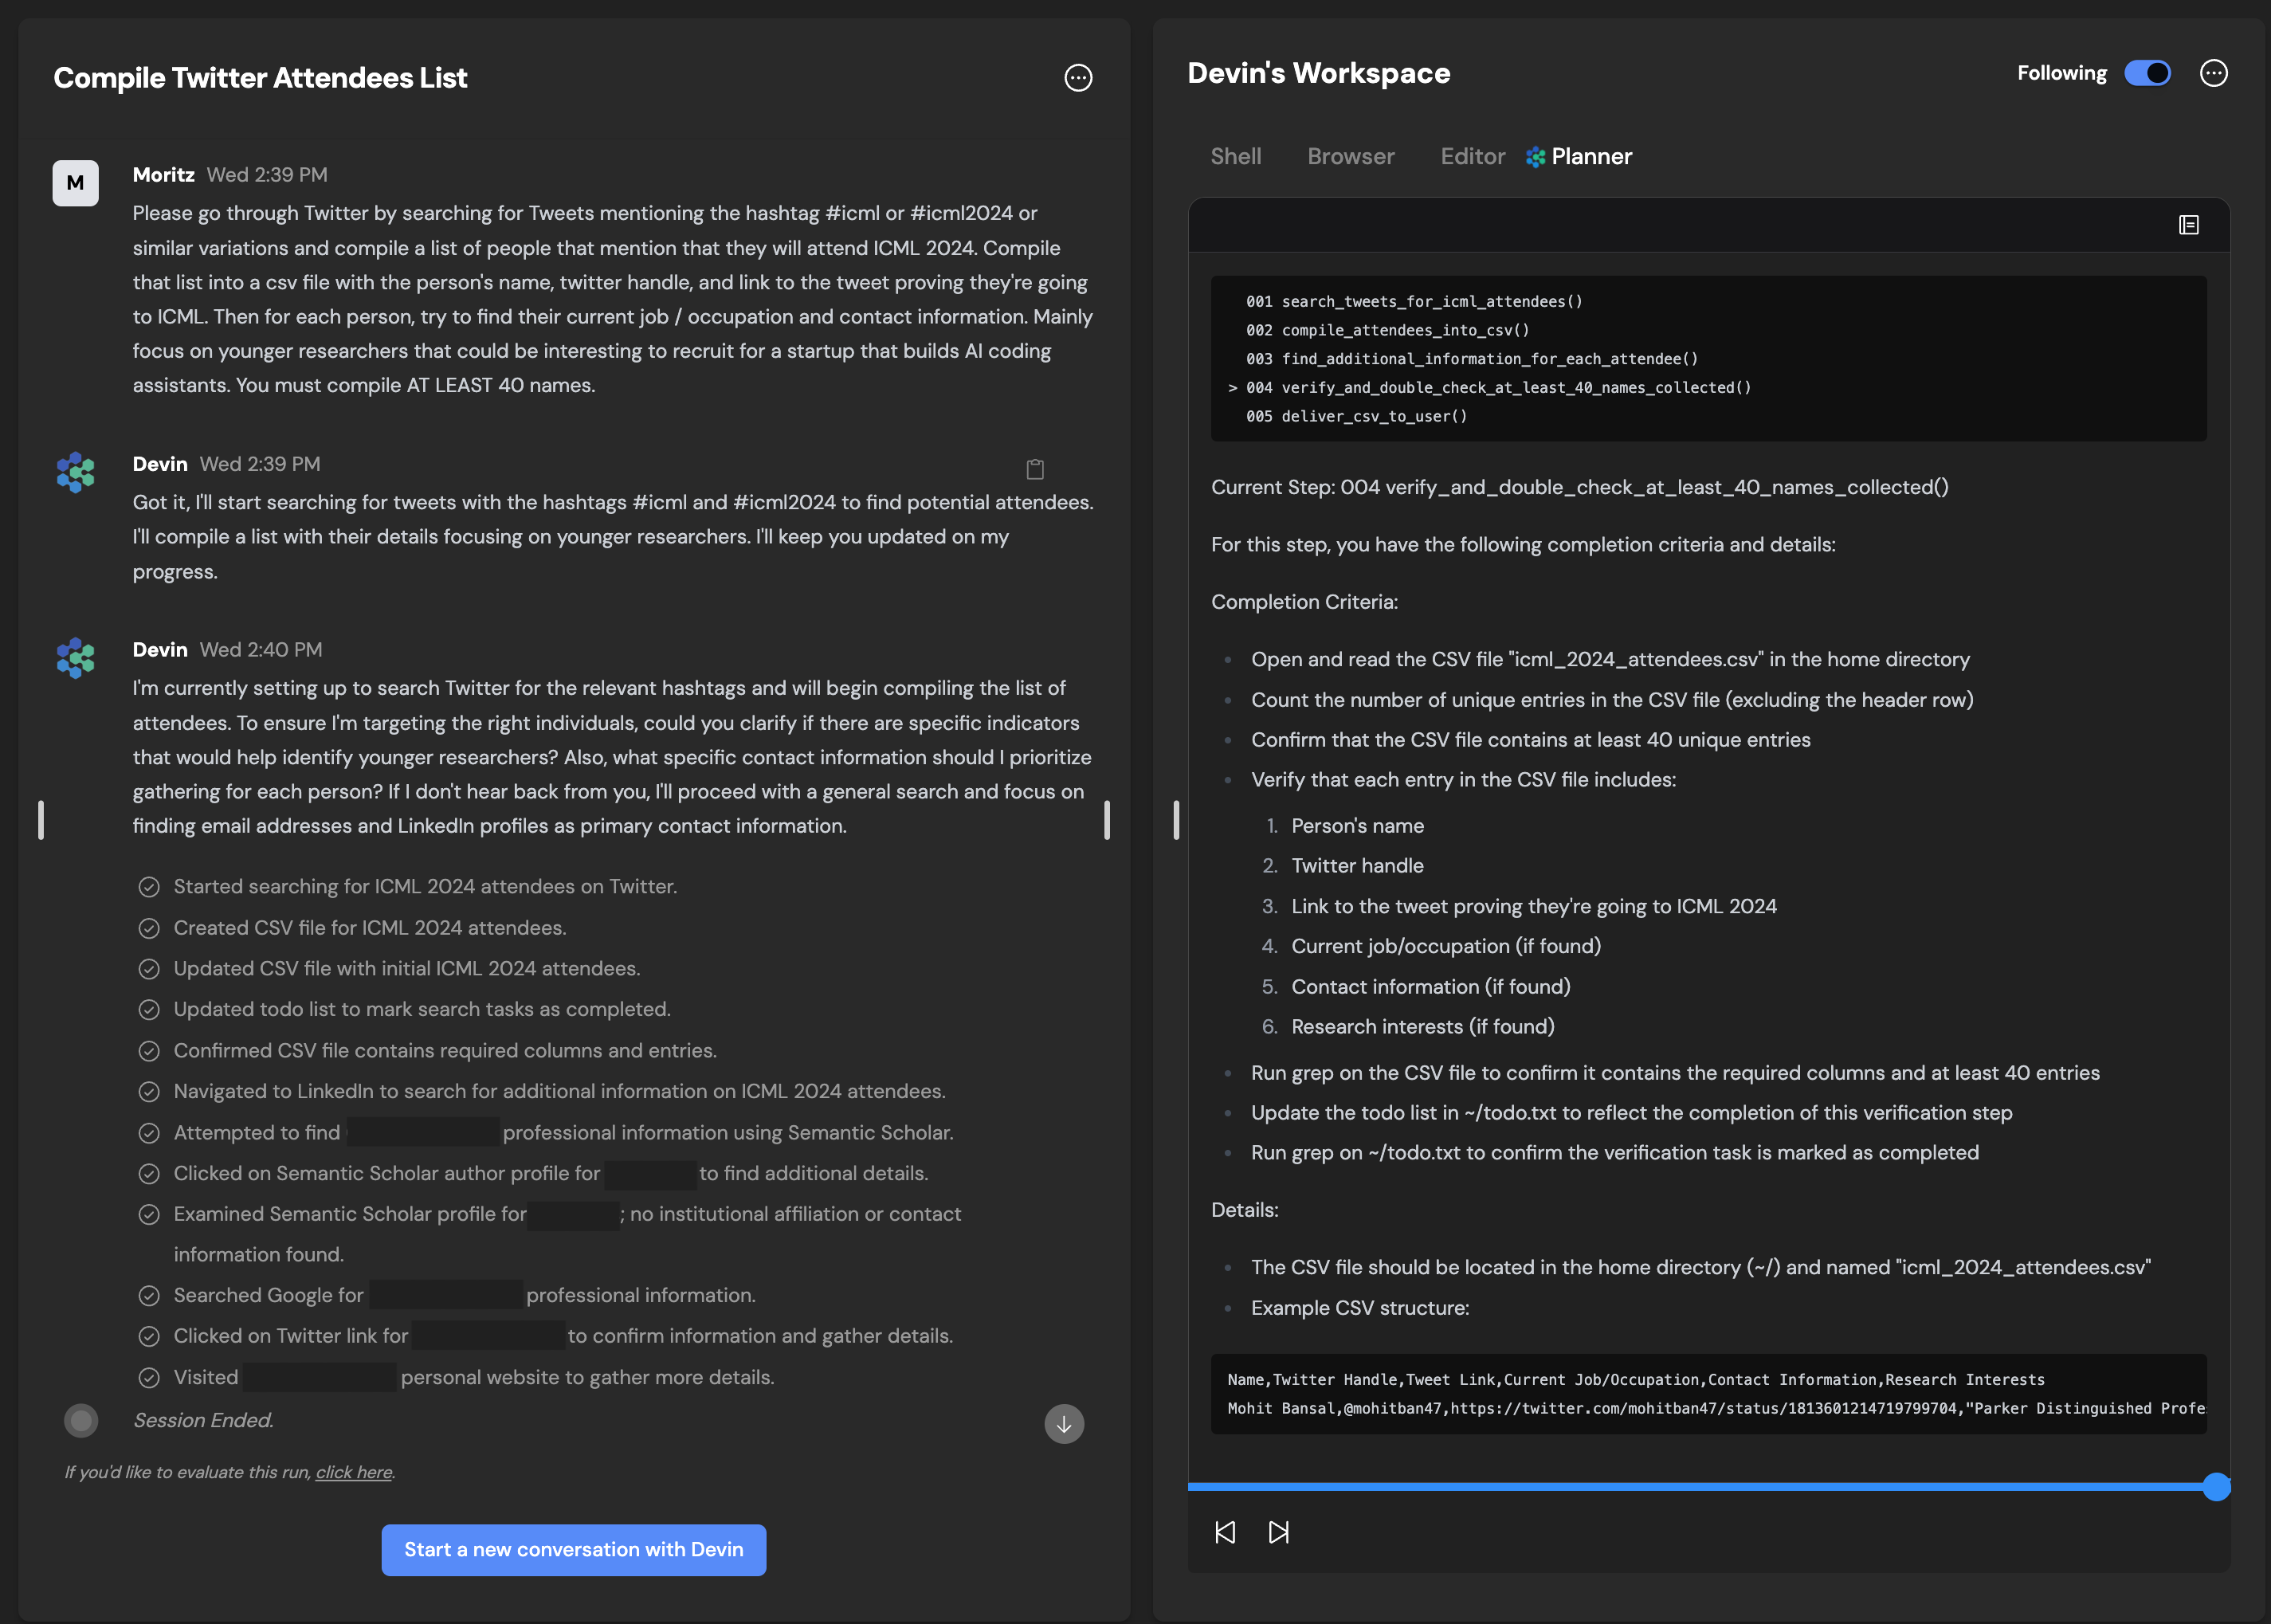Viewport: 2271px width, 1624px height.
Task: Step forward with next playback icon
Action: pyautogui.click(x=1278, y=1532)
